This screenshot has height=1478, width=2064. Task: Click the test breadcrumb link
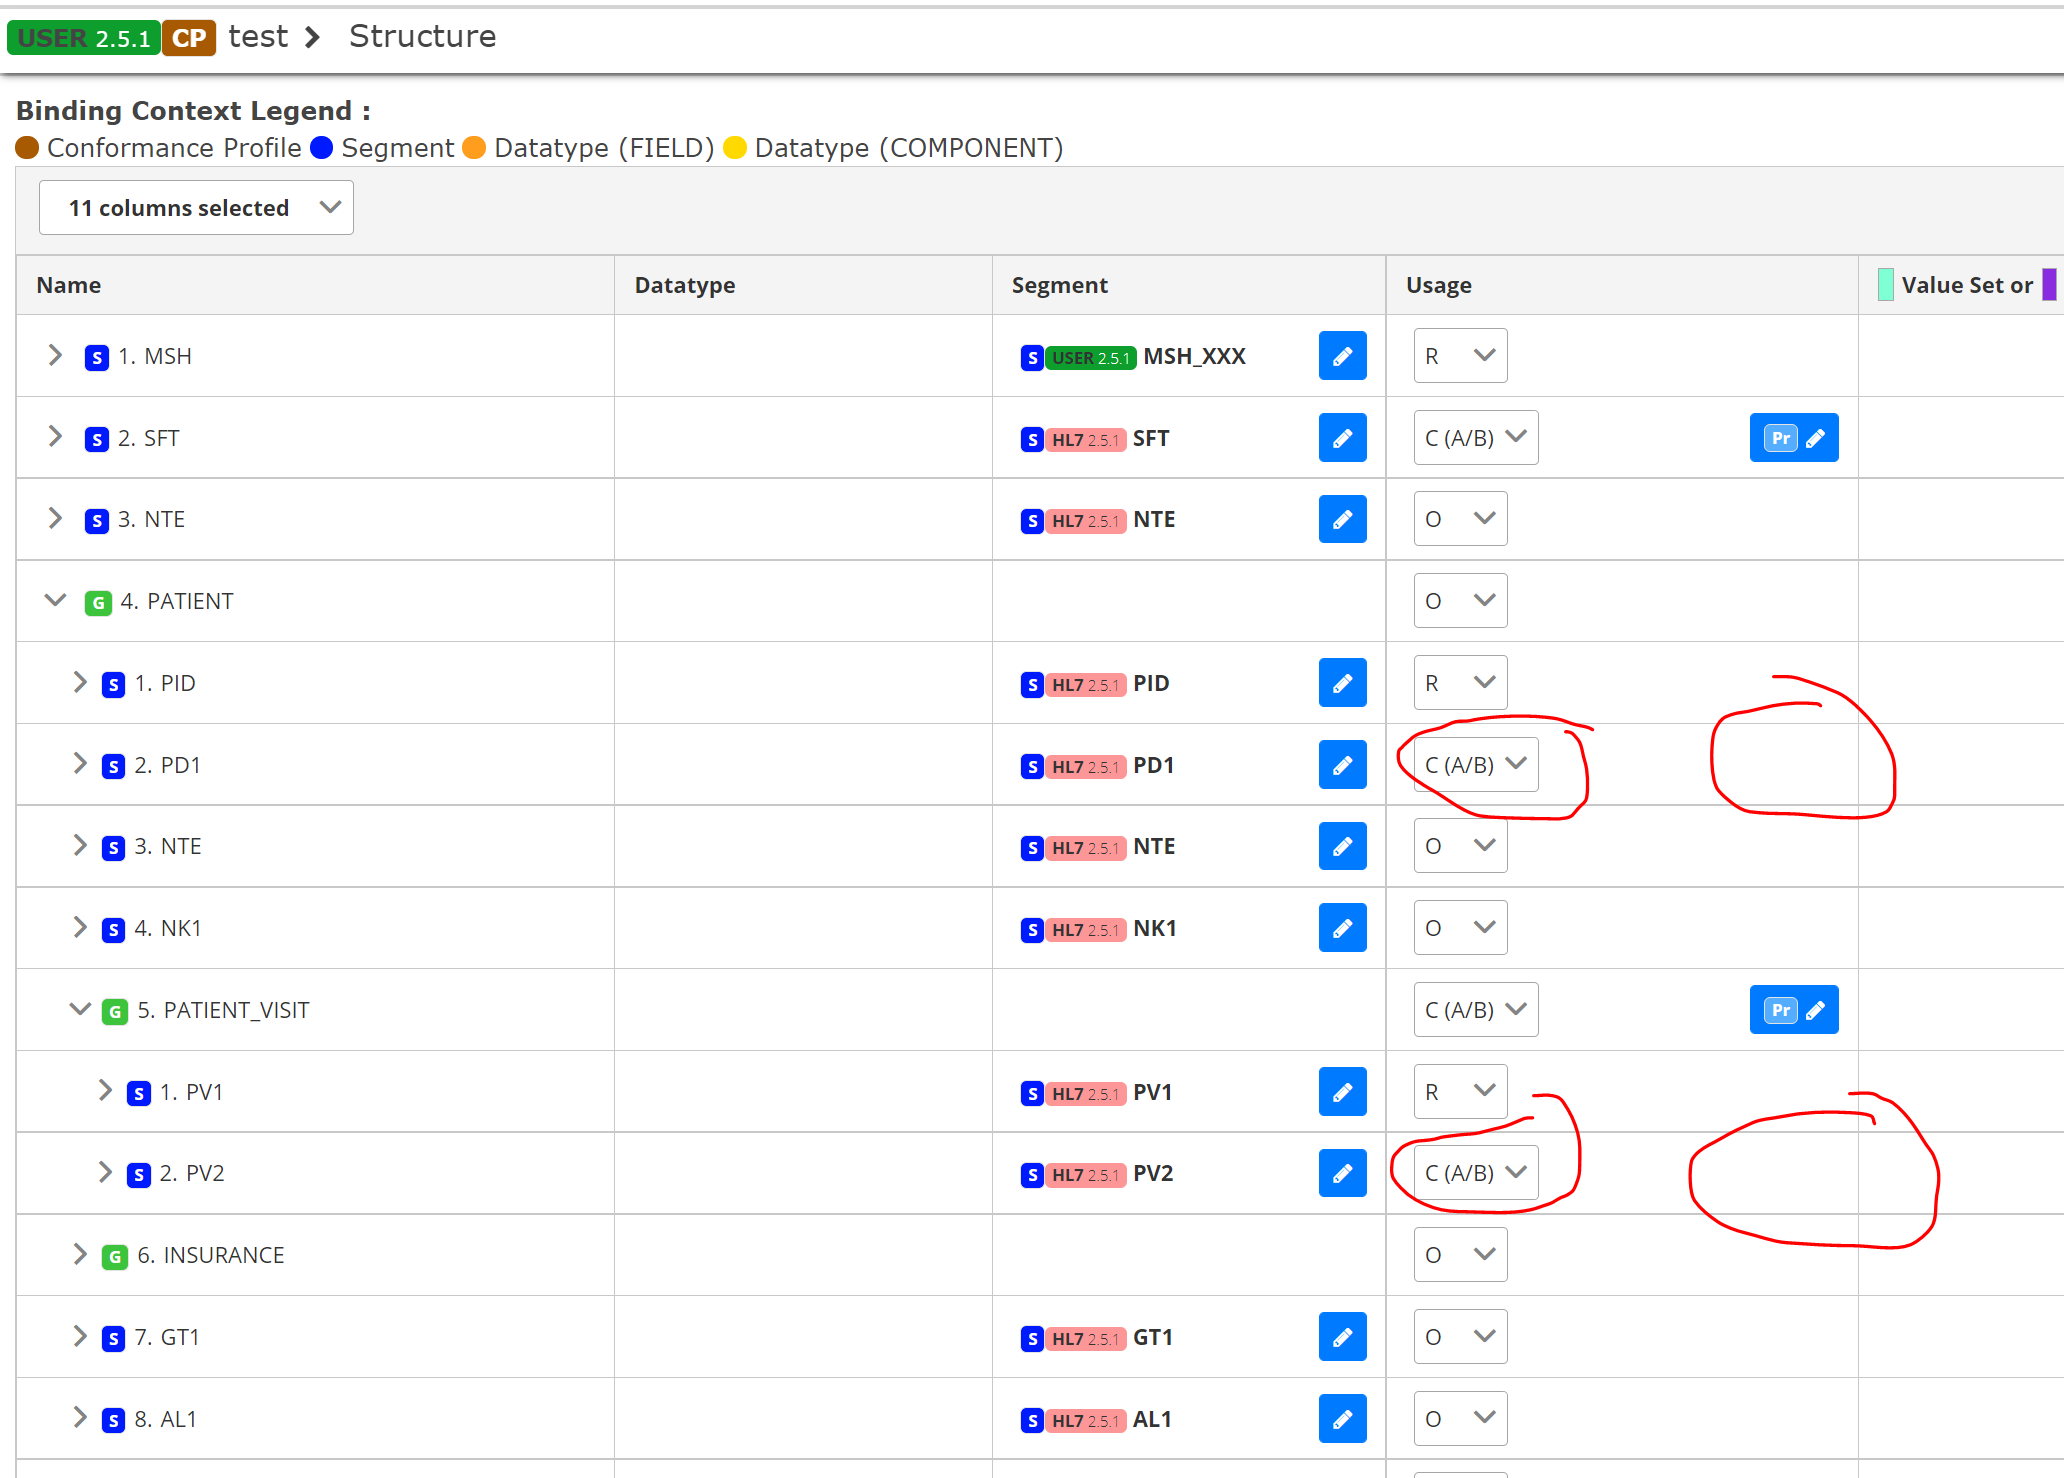coord(258,37)
